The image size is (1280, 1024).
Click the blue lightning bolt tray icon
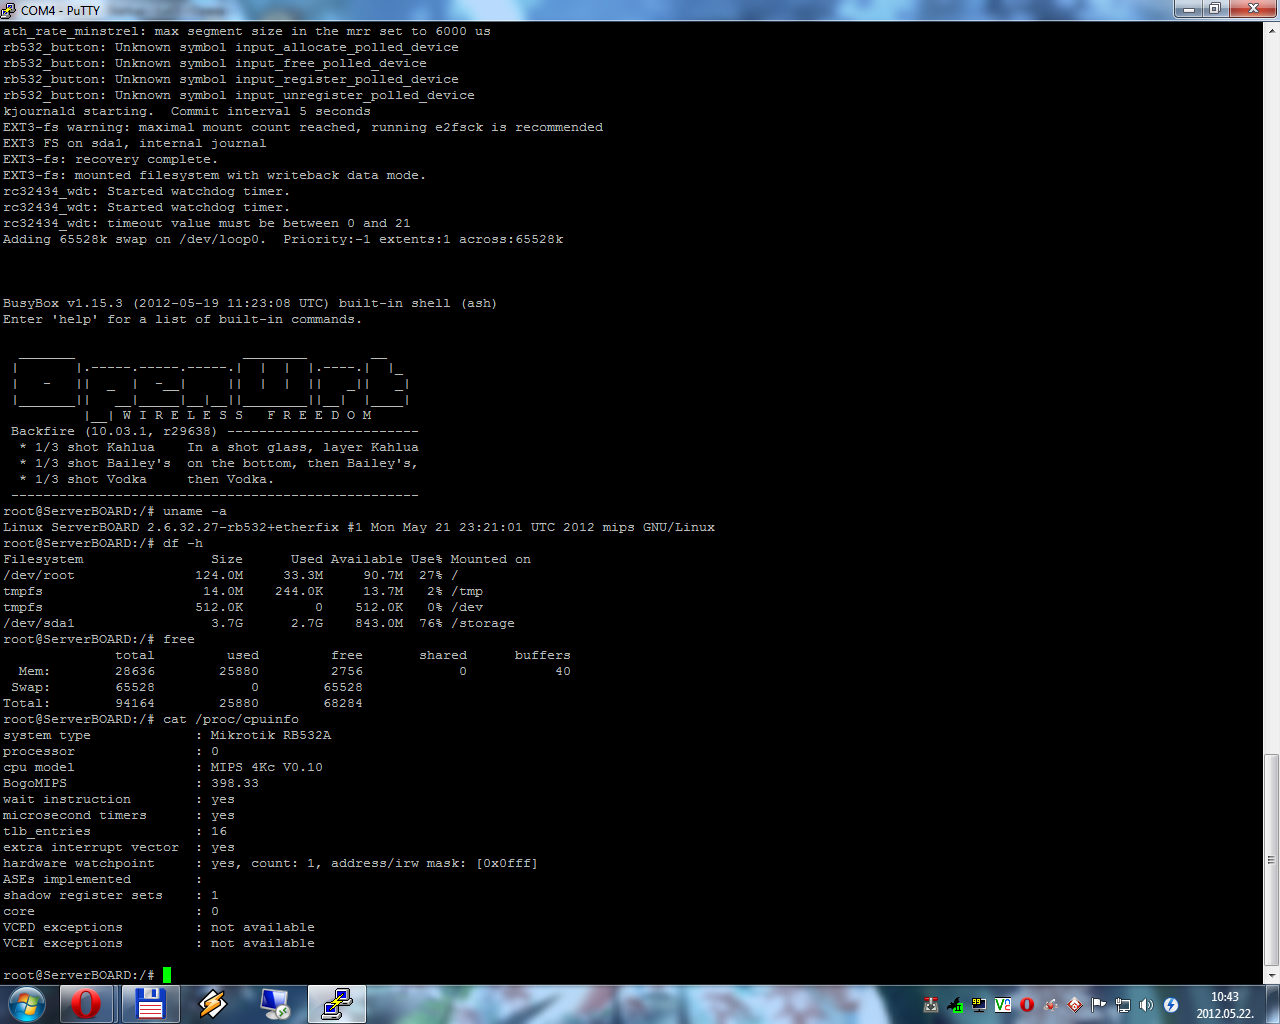(1171, 1005)
